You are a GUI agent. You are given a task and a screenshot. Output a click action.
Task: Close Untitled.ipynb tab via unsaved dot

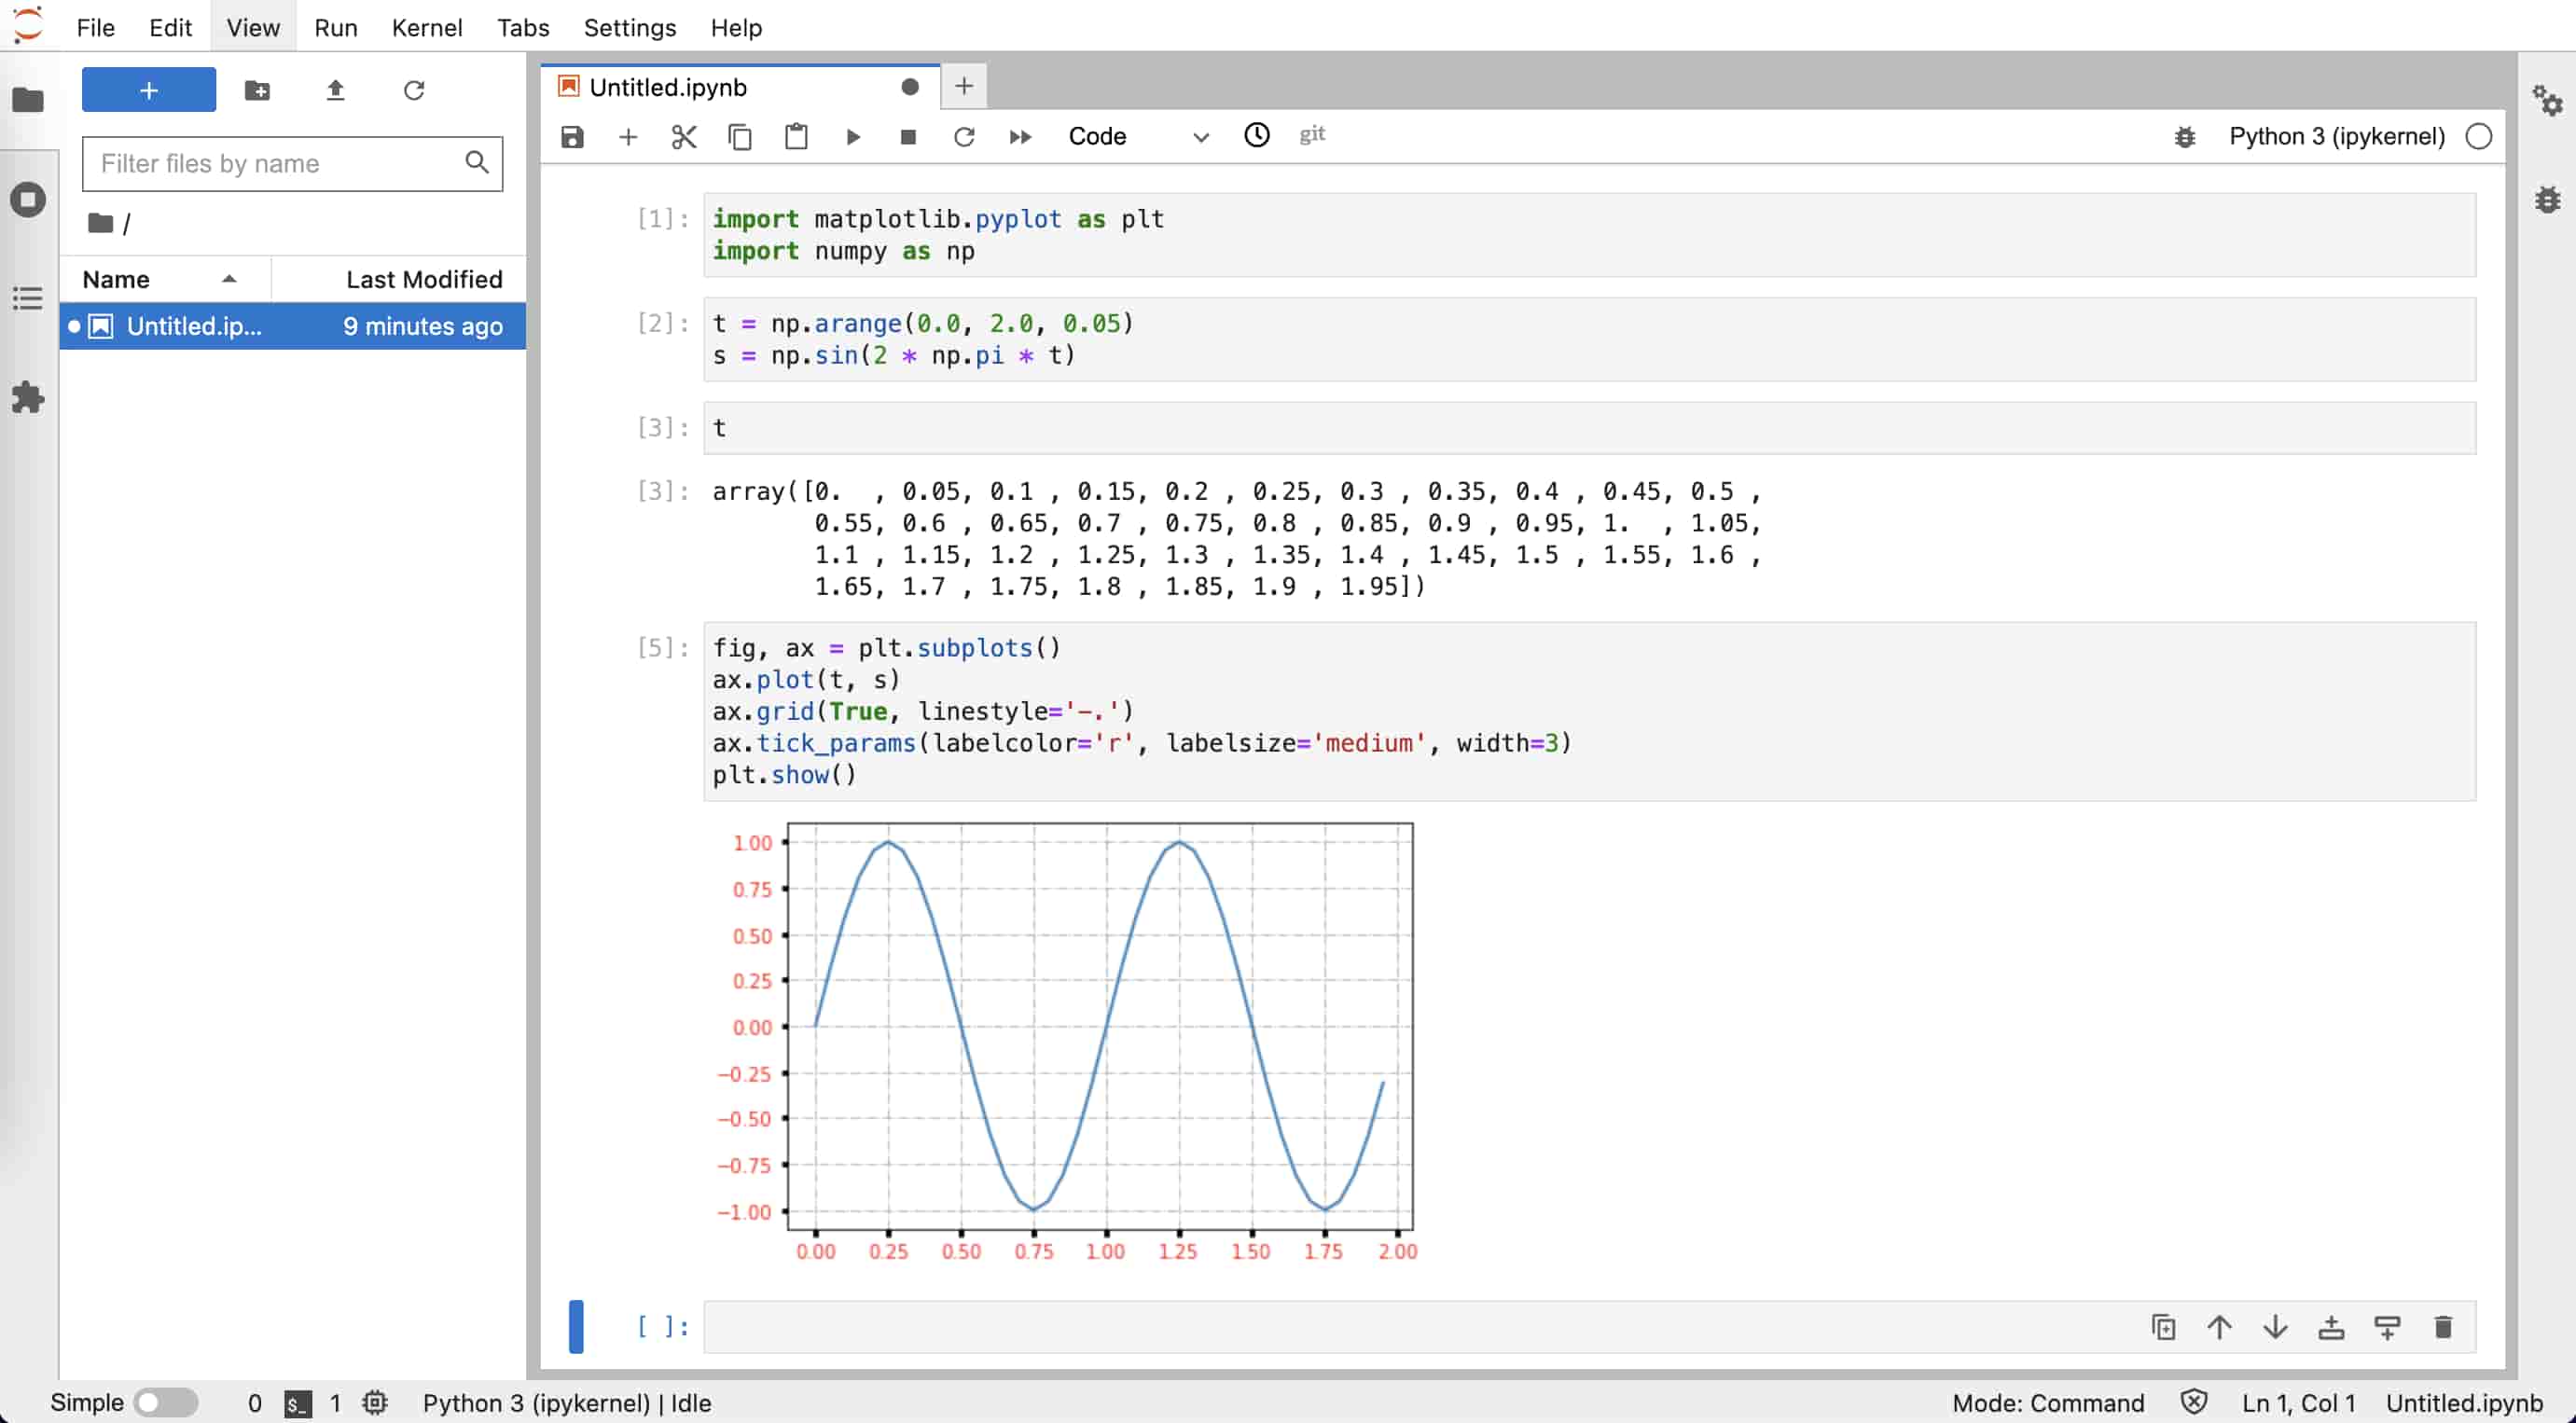click(x=910, y=87)
